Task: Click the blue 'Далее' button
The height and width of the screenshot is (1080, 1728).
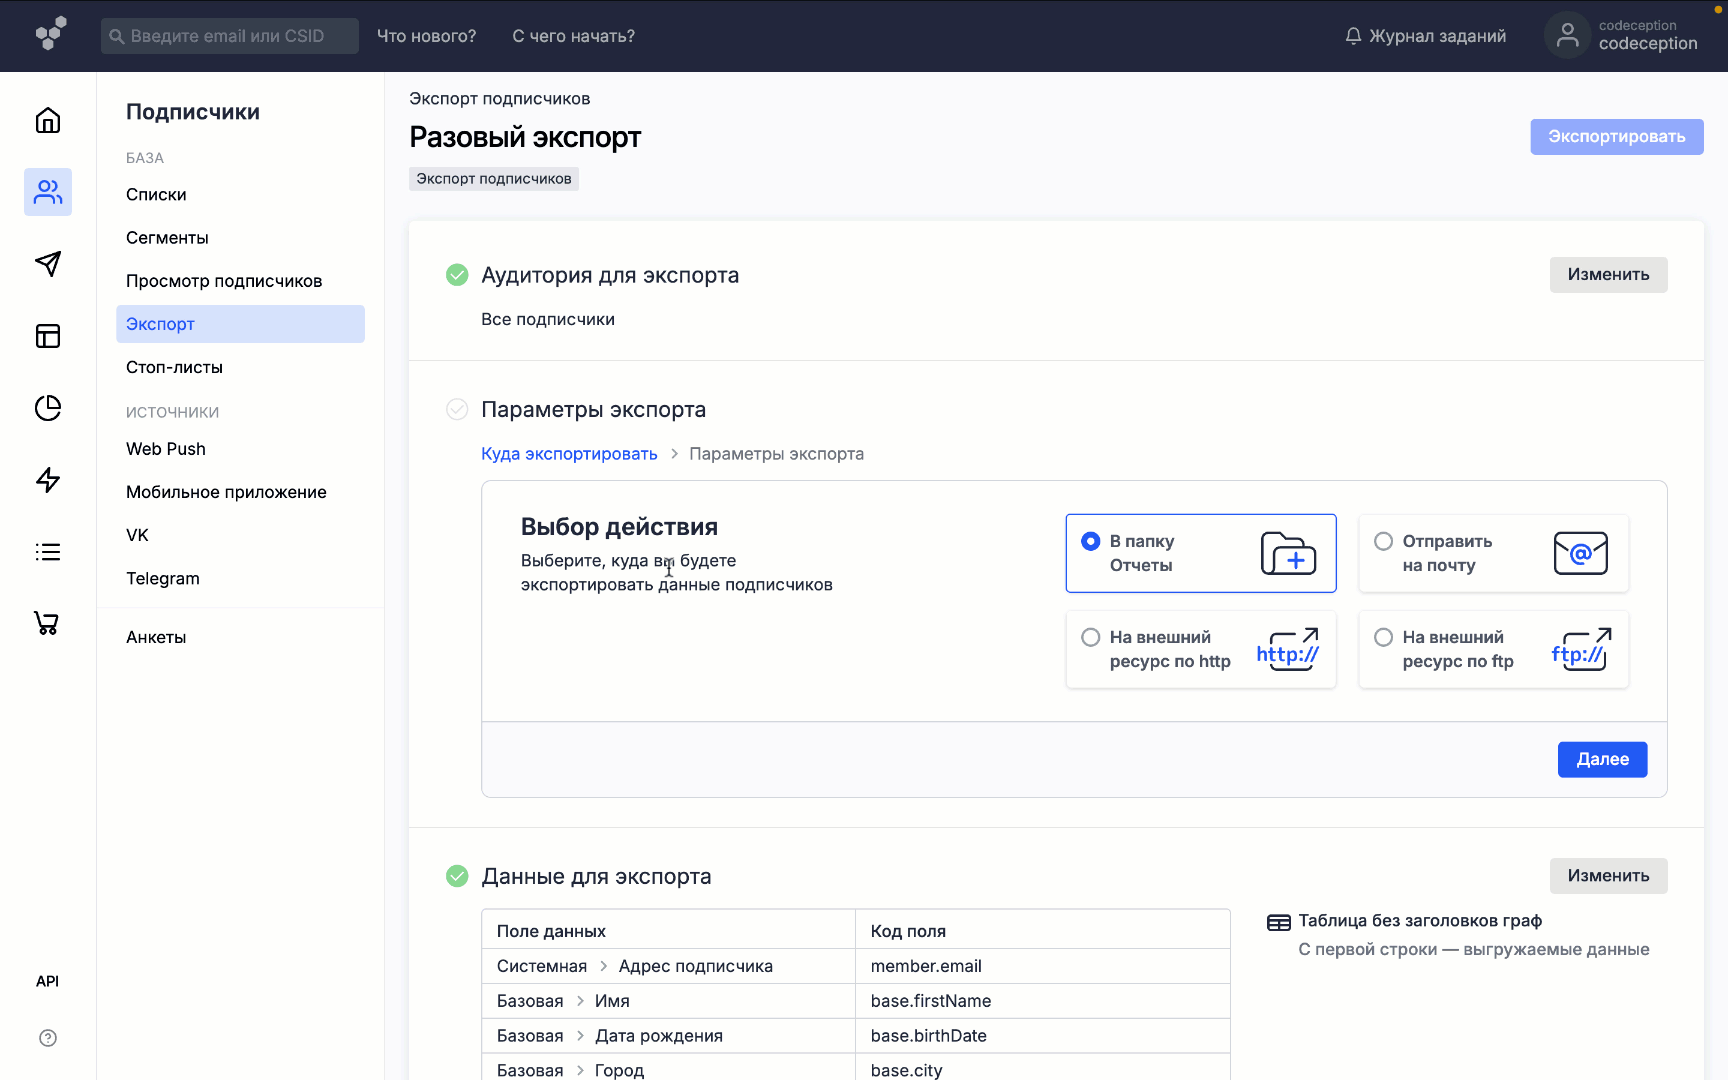Action: coord(1602,759)
